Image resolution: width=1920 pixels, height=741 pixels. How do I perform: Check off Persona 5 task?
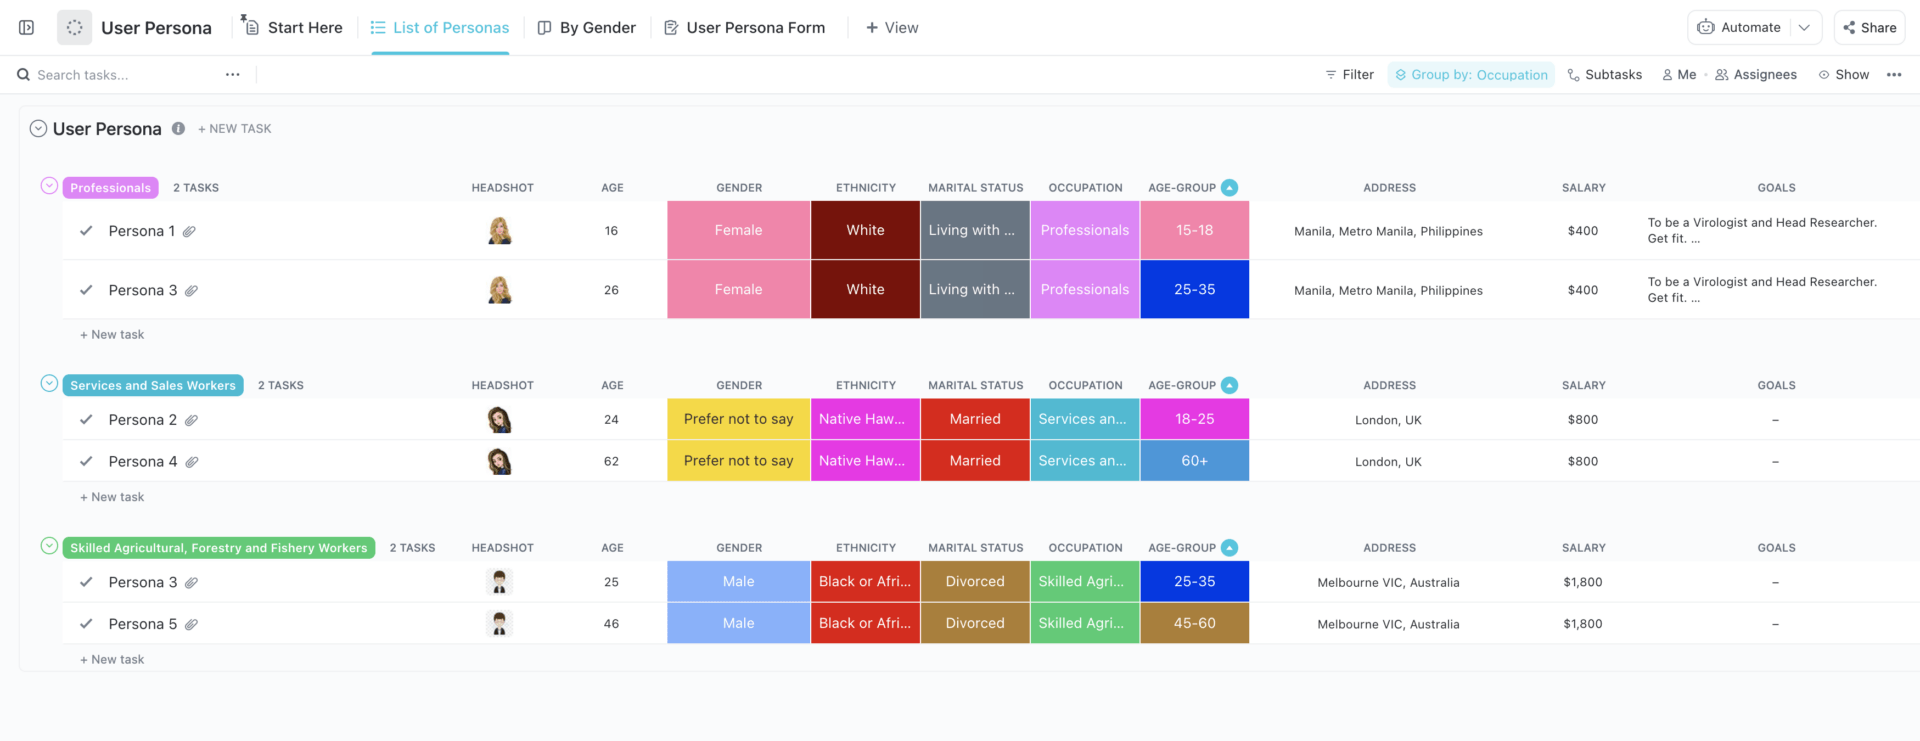pyautogui.click(x=87, y=624)
